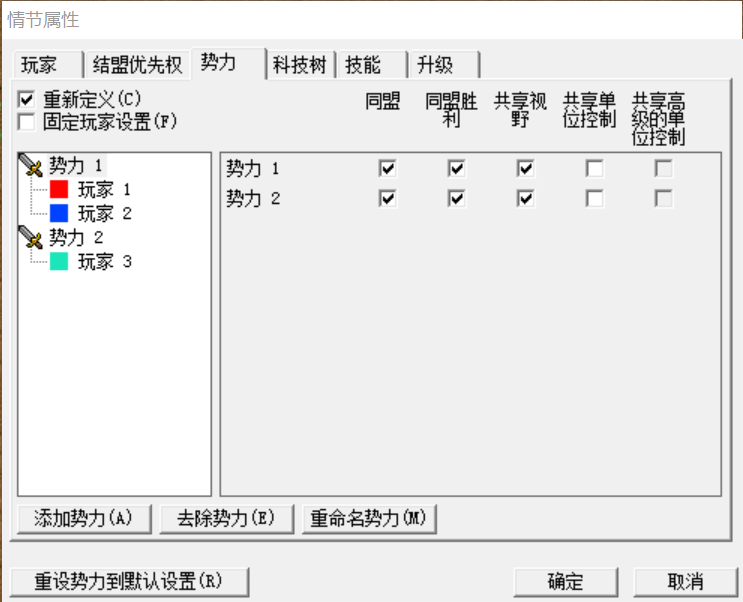The width and height of the screenshot is (743, 602).
Task: Click the 去除势力(E) button
Action: point(226,519)
